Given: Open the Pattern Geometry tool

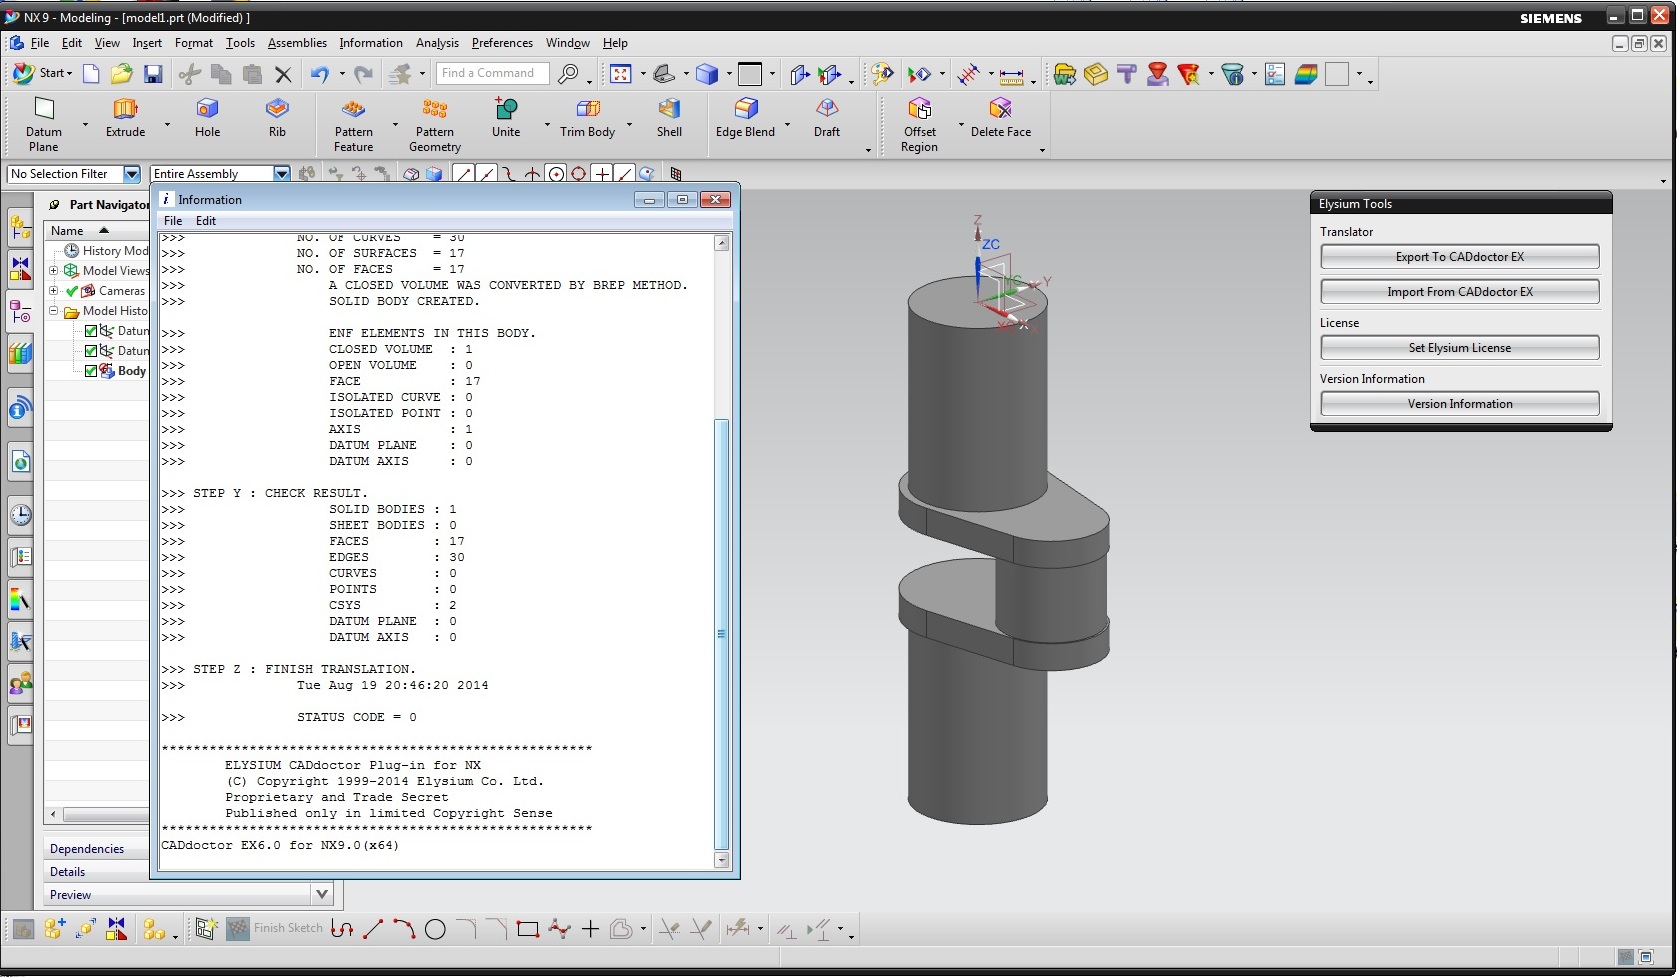Looking at the screenshot, I should (435, 124).
